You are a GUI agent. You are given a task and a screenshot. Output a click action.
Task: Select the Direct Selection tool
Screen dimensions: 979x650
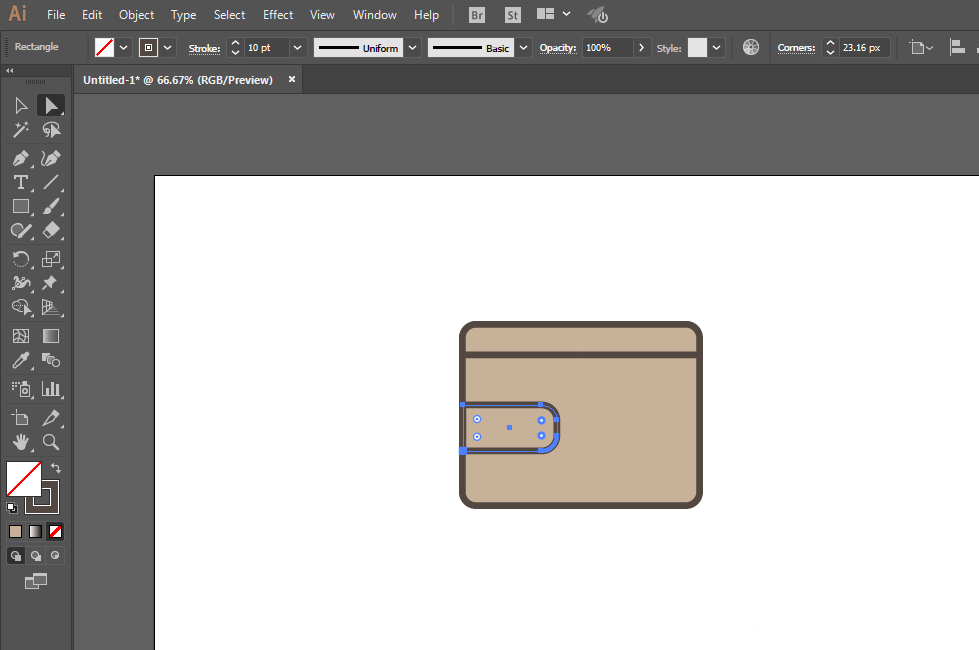pos(50,105)
